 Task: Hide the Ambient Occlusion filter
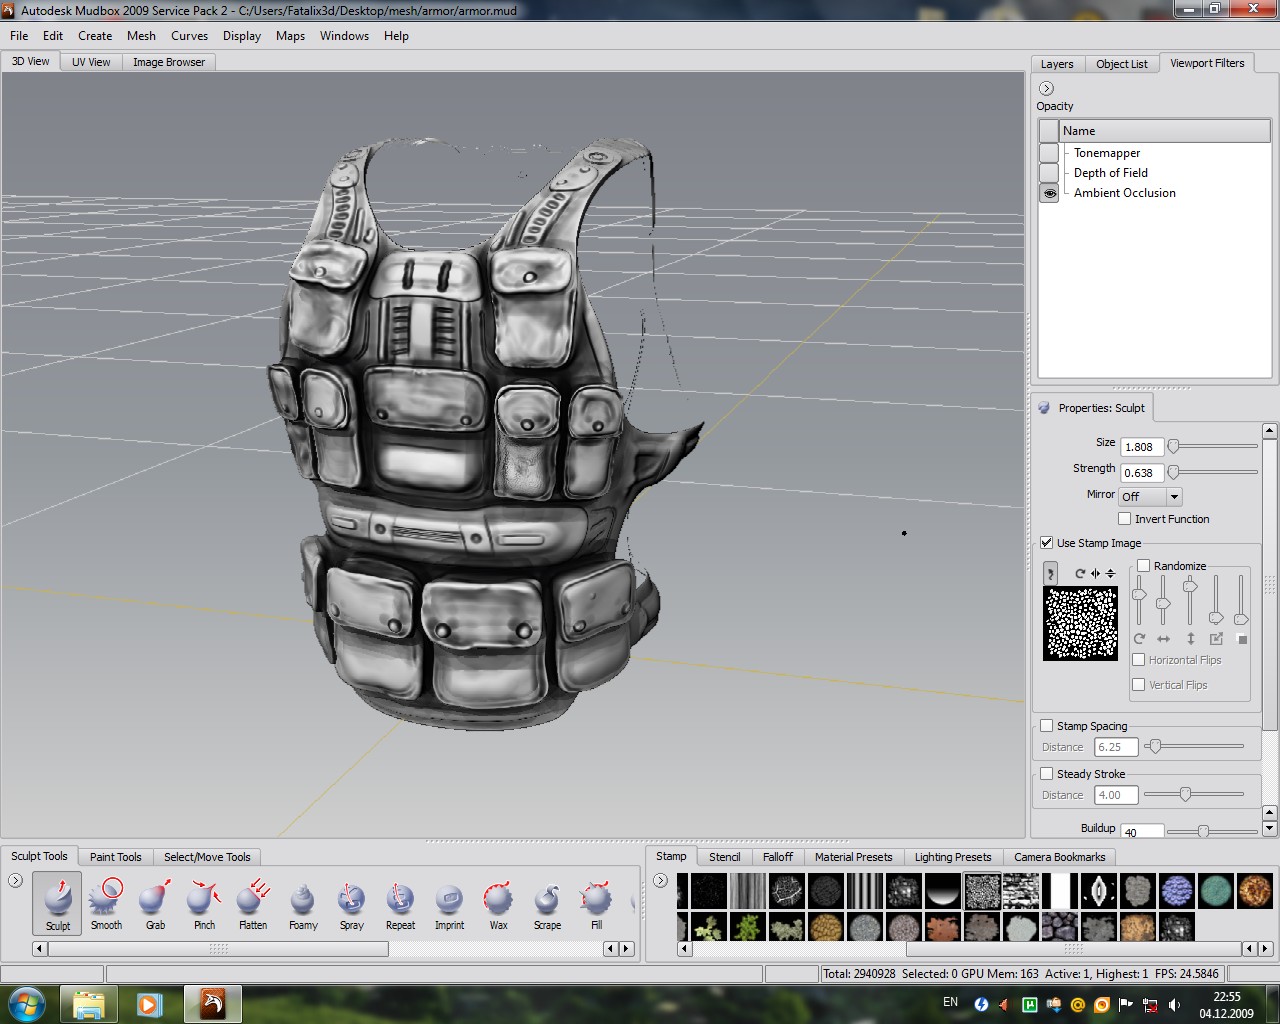tap(1048, 193)
